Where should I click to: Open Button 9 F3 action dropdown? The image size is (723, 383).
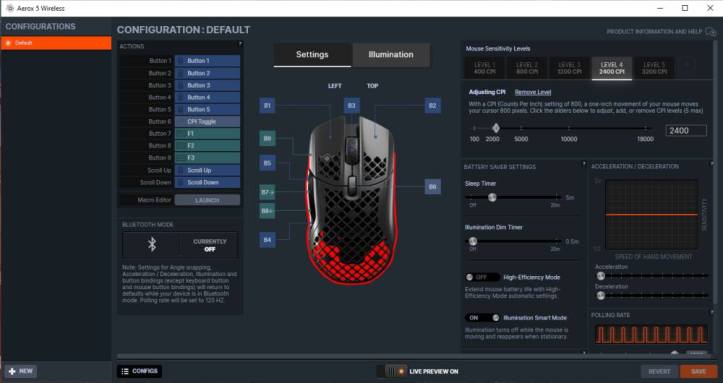tap(207, 158)
